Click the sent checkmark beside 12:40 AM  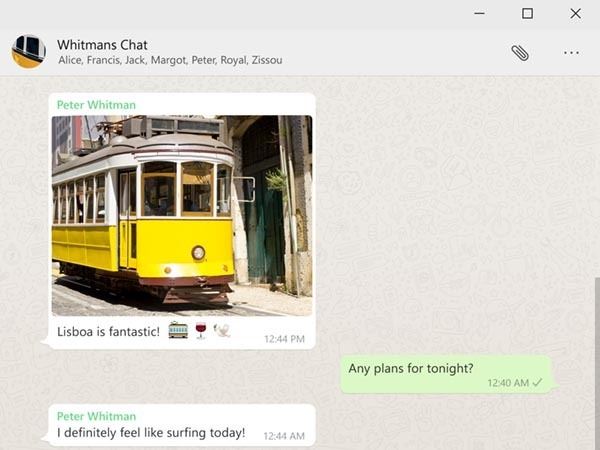pos(537,382)
